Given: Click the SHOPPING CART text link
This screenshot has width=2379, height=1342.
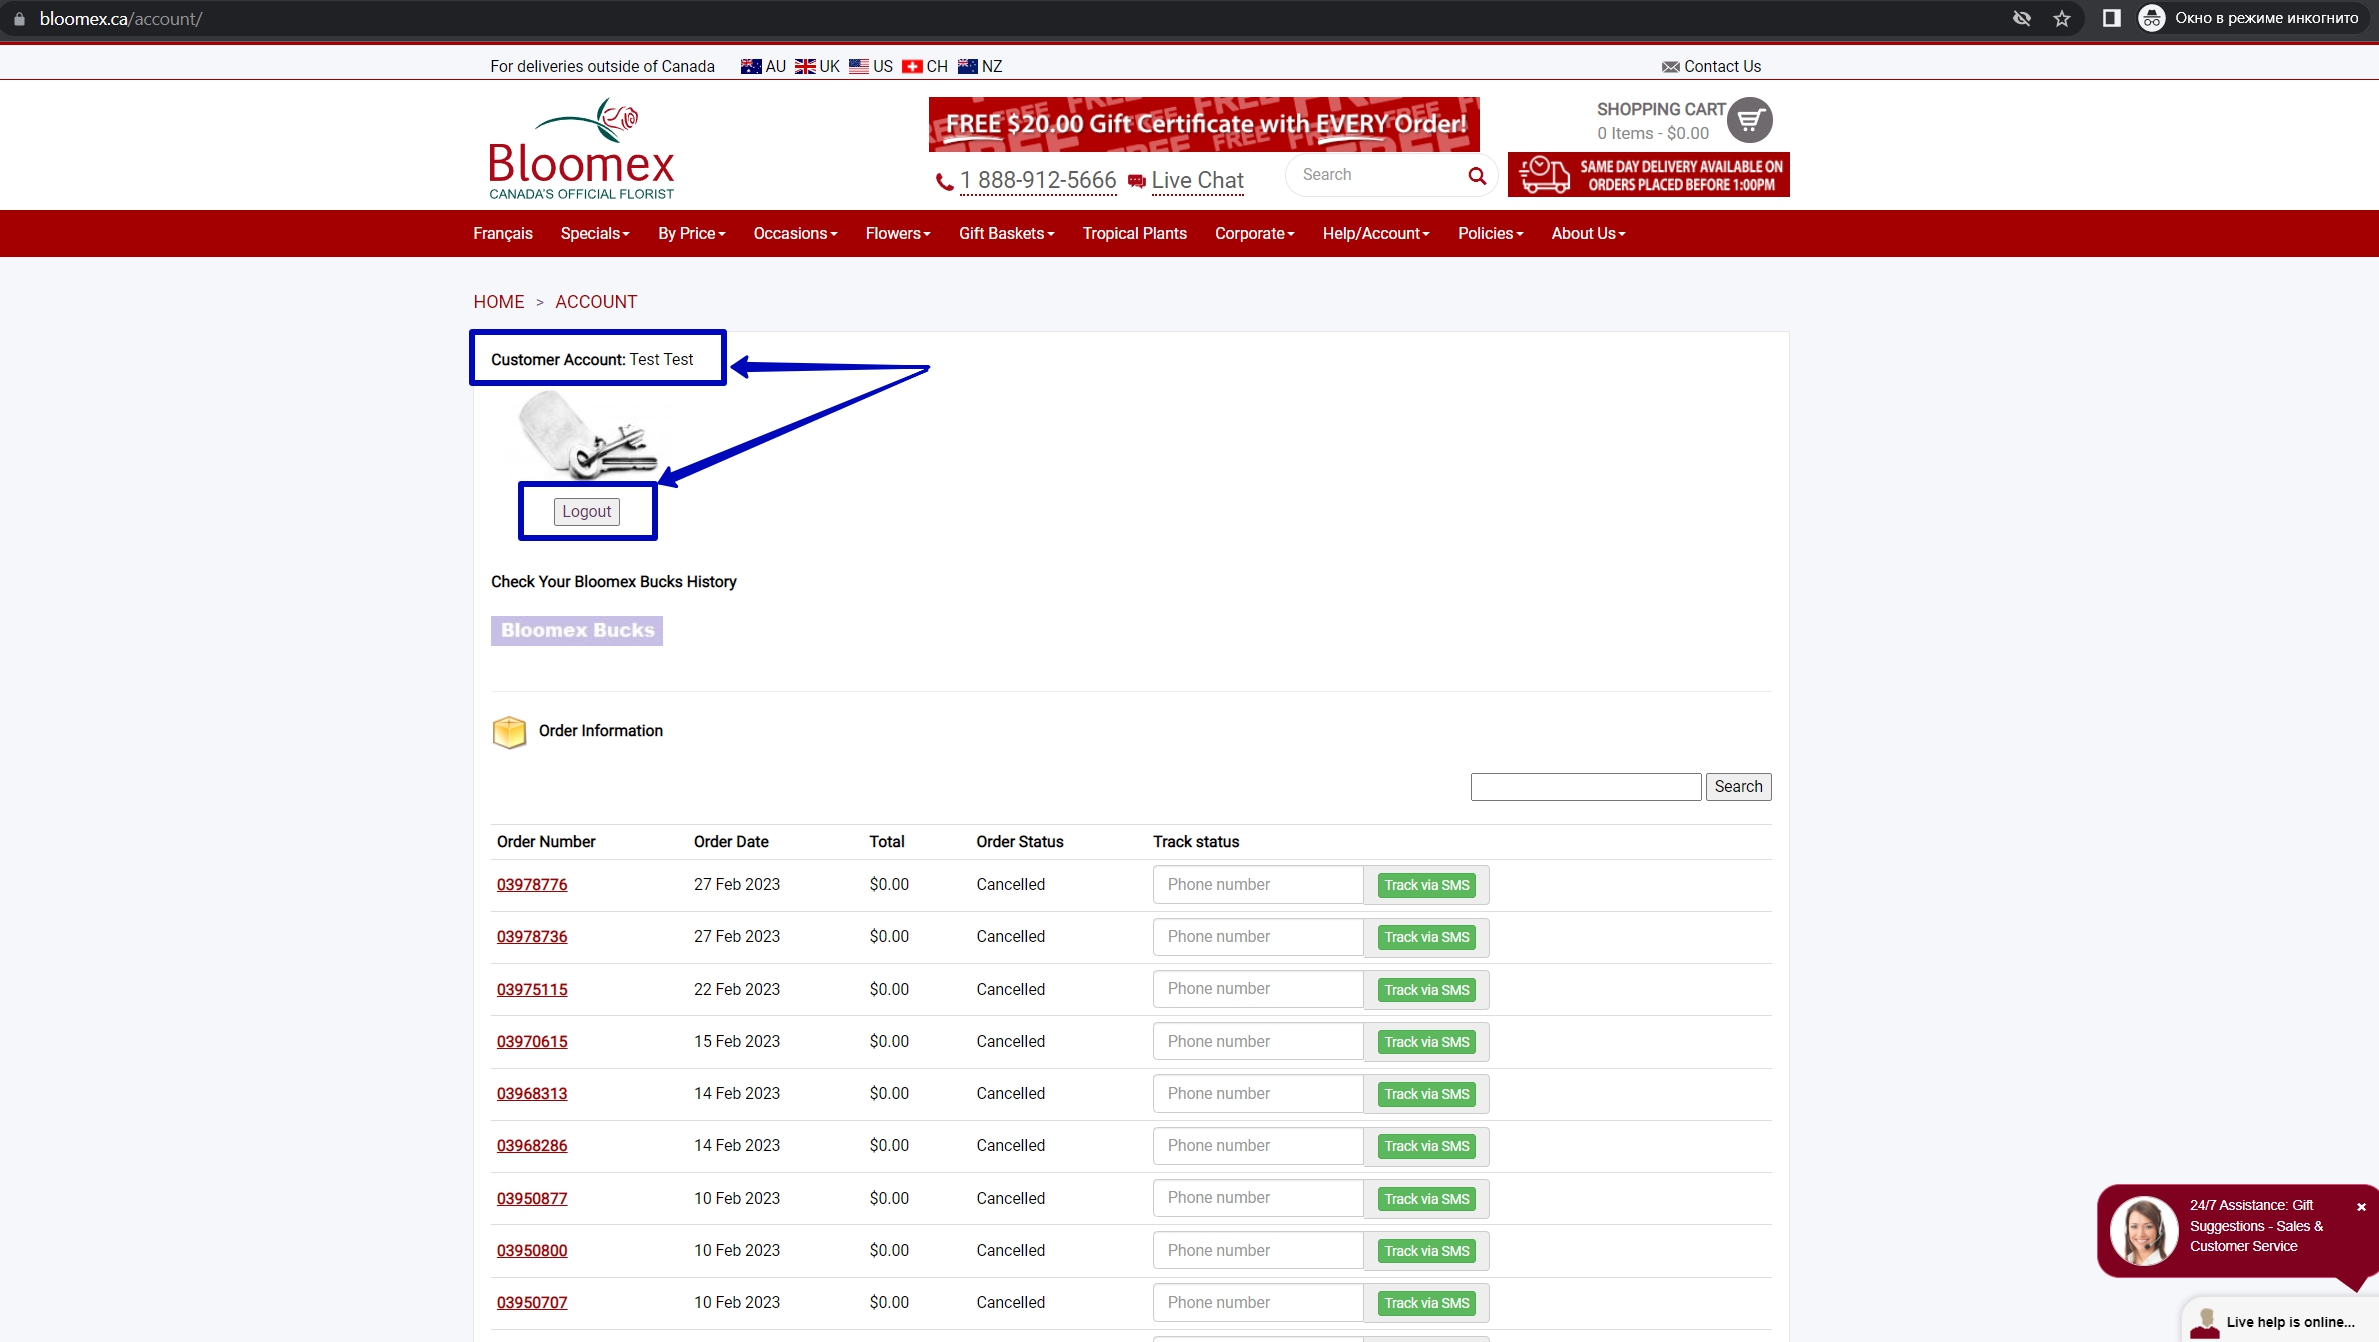Looking at the screenshot, I should [1661, 109].
